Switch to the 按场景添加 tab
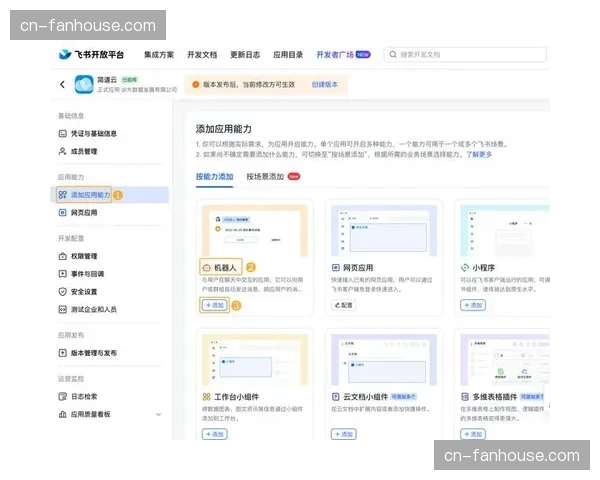The image size is (600, 480). click(x=265, y=176)
